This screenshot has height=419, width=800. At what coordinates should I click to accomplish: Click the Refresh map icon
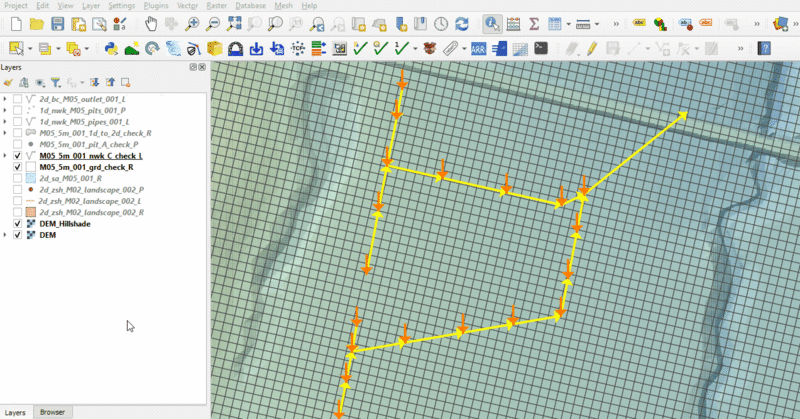coord(461,23)
